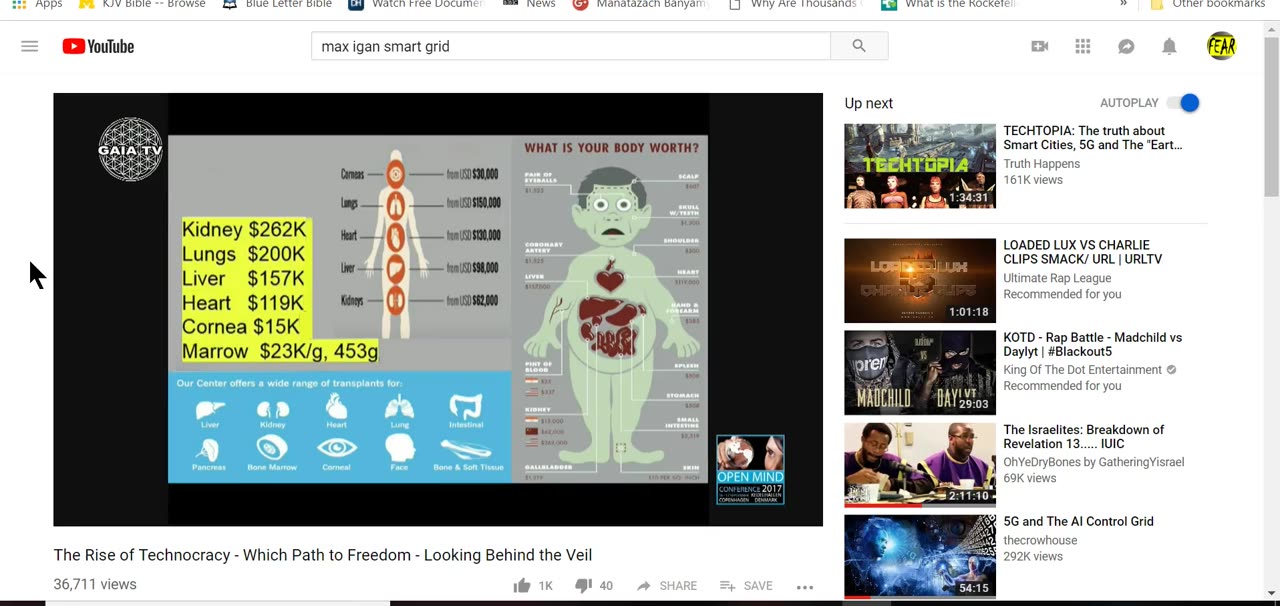1280x606 pixels.
Task: Open 5G and The AI Control Grid title
Action: point(1079,521)
